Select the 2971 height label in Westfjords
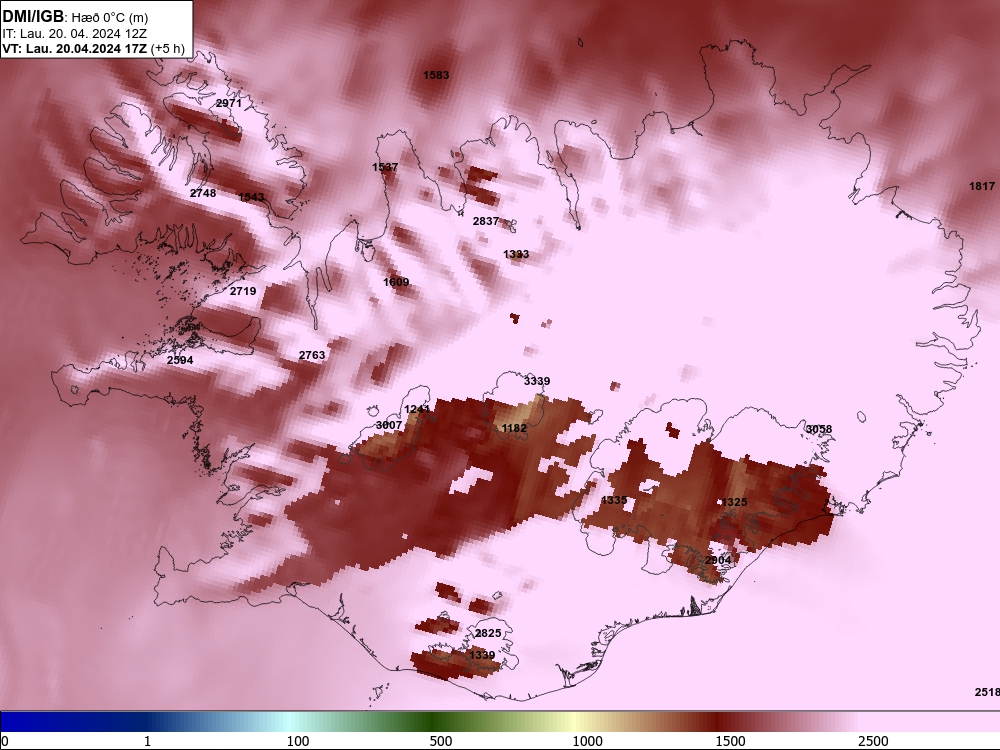 (229, 103)
